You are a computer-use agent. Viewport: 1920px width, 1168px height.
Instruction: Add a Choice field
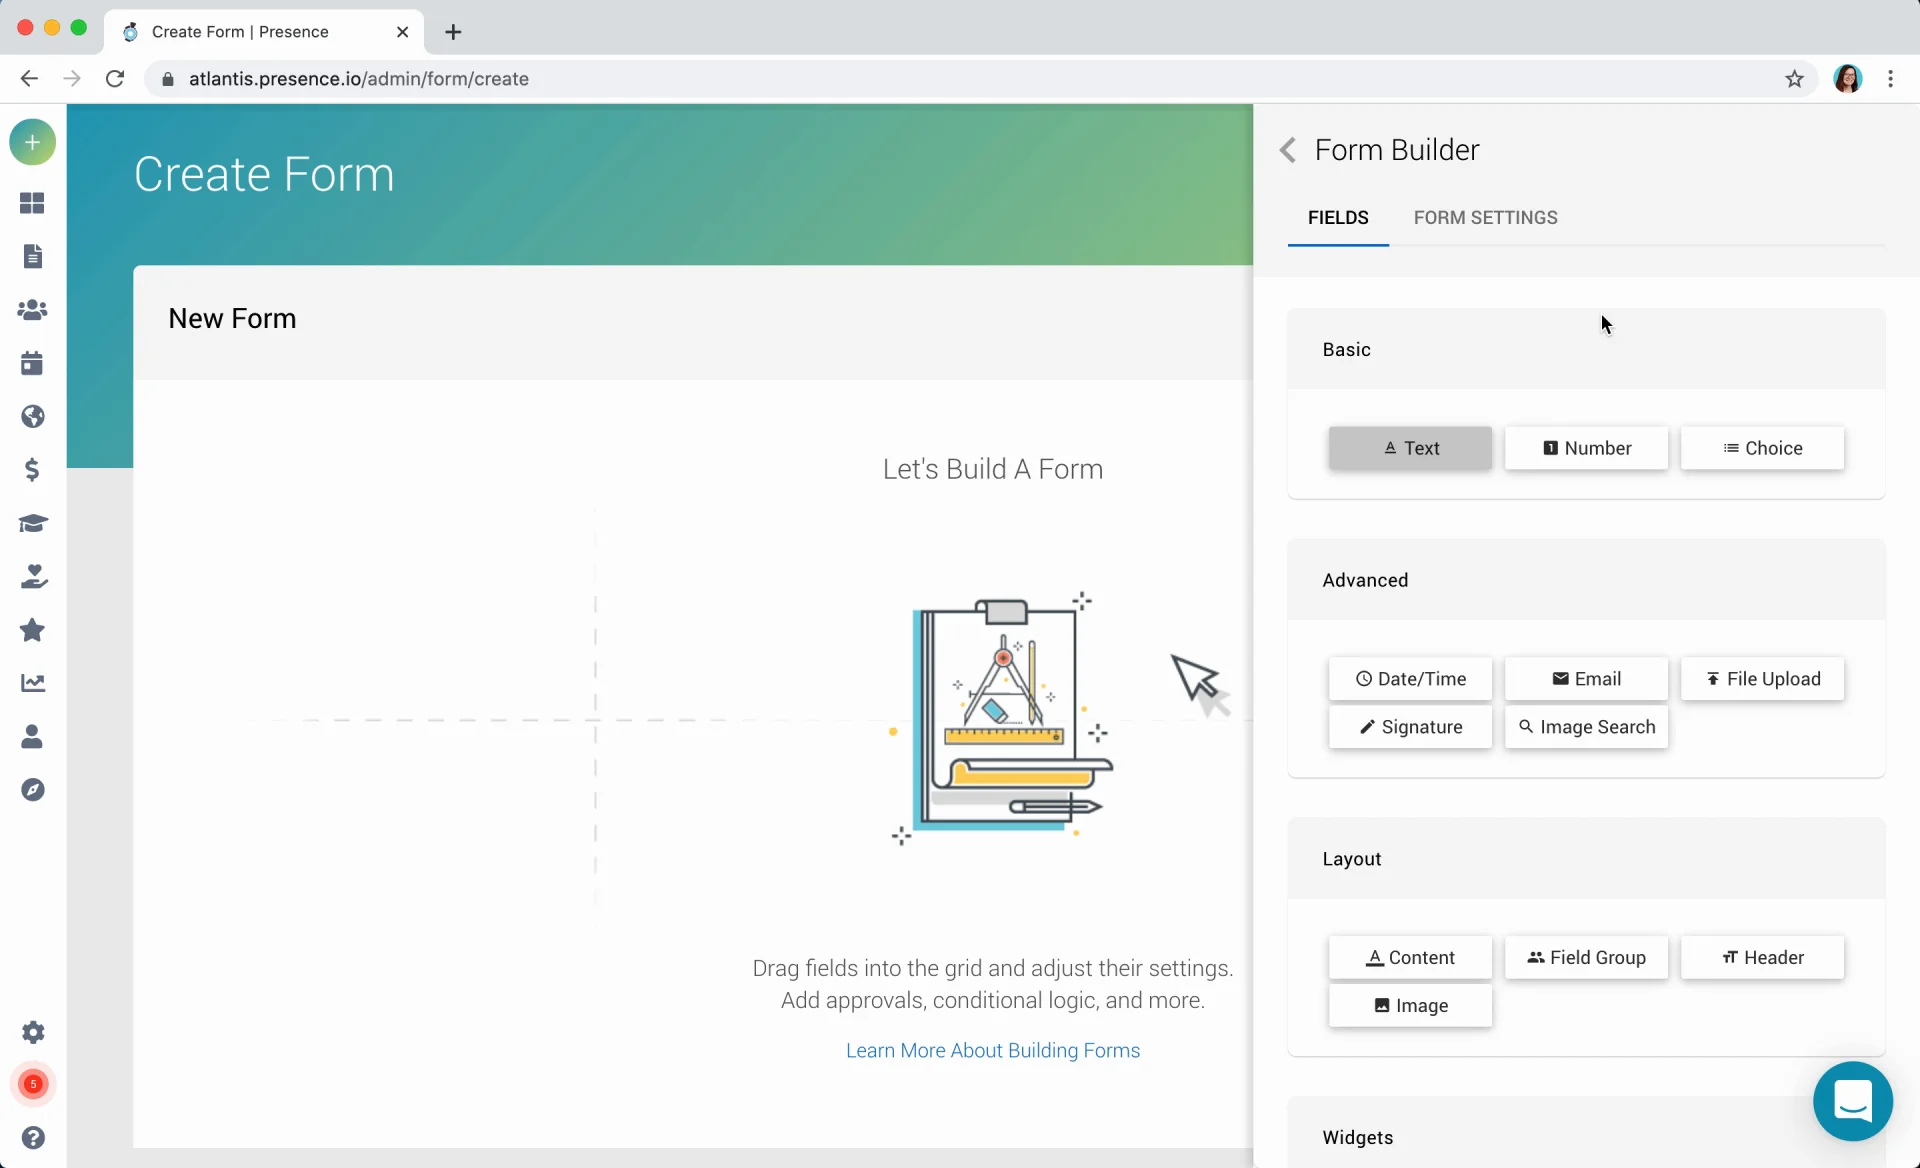click(x=1762, y=448)
